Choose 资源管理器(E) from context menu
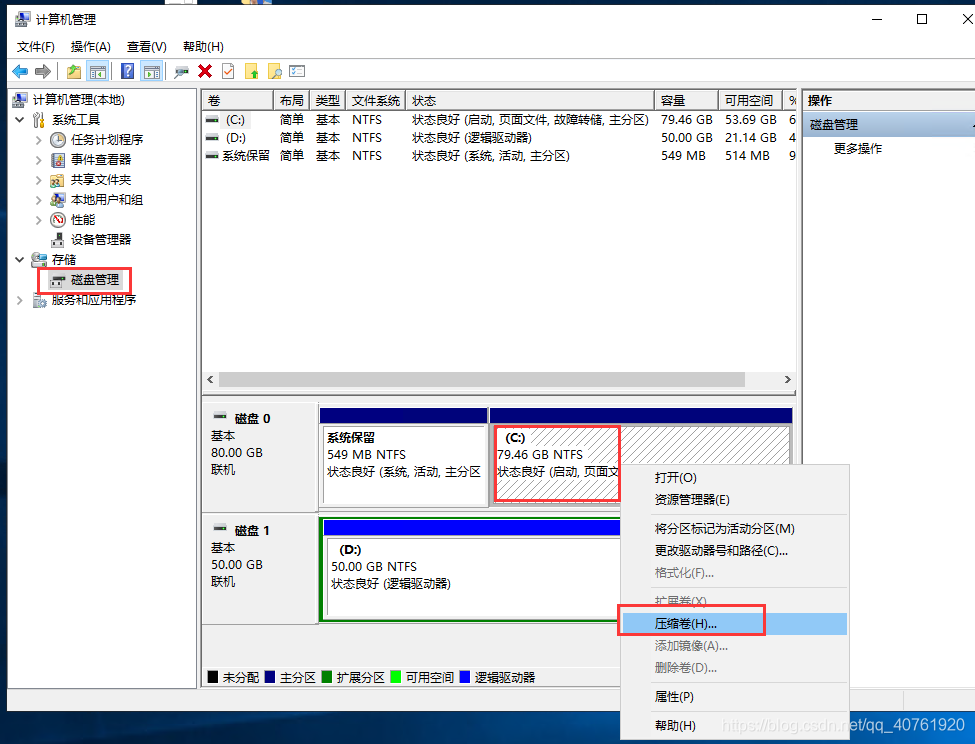975x744 pixels. pyautogui.click(x=734, y=500)
